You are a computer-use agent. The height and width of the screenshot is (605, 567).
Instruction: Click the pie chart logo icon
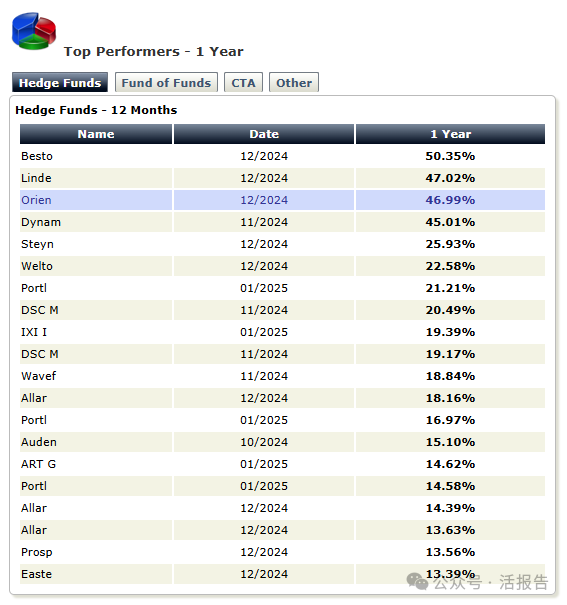pyautogui.click(x=34, y=31)
